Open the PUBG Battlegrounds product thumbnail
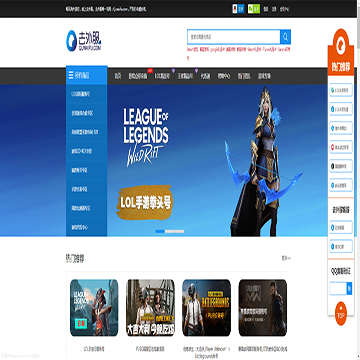Screen dimensions: 360x360 [x=206, y=308]
